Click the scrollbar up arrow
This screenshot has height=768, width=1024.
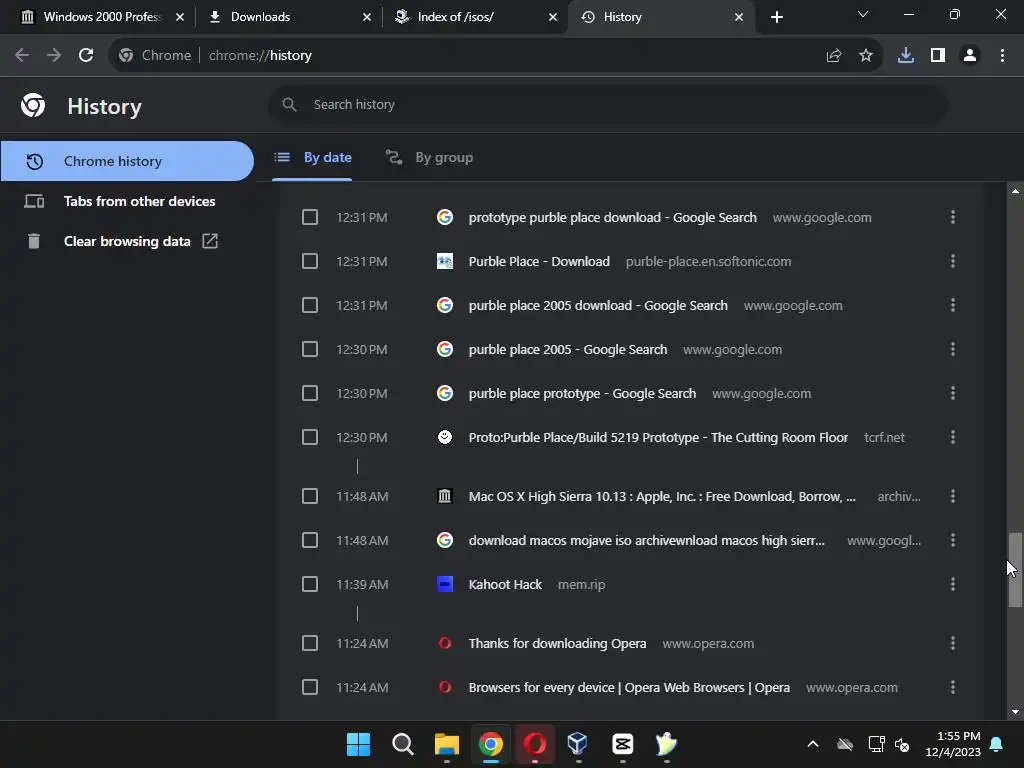click(x=1015, y=191)
